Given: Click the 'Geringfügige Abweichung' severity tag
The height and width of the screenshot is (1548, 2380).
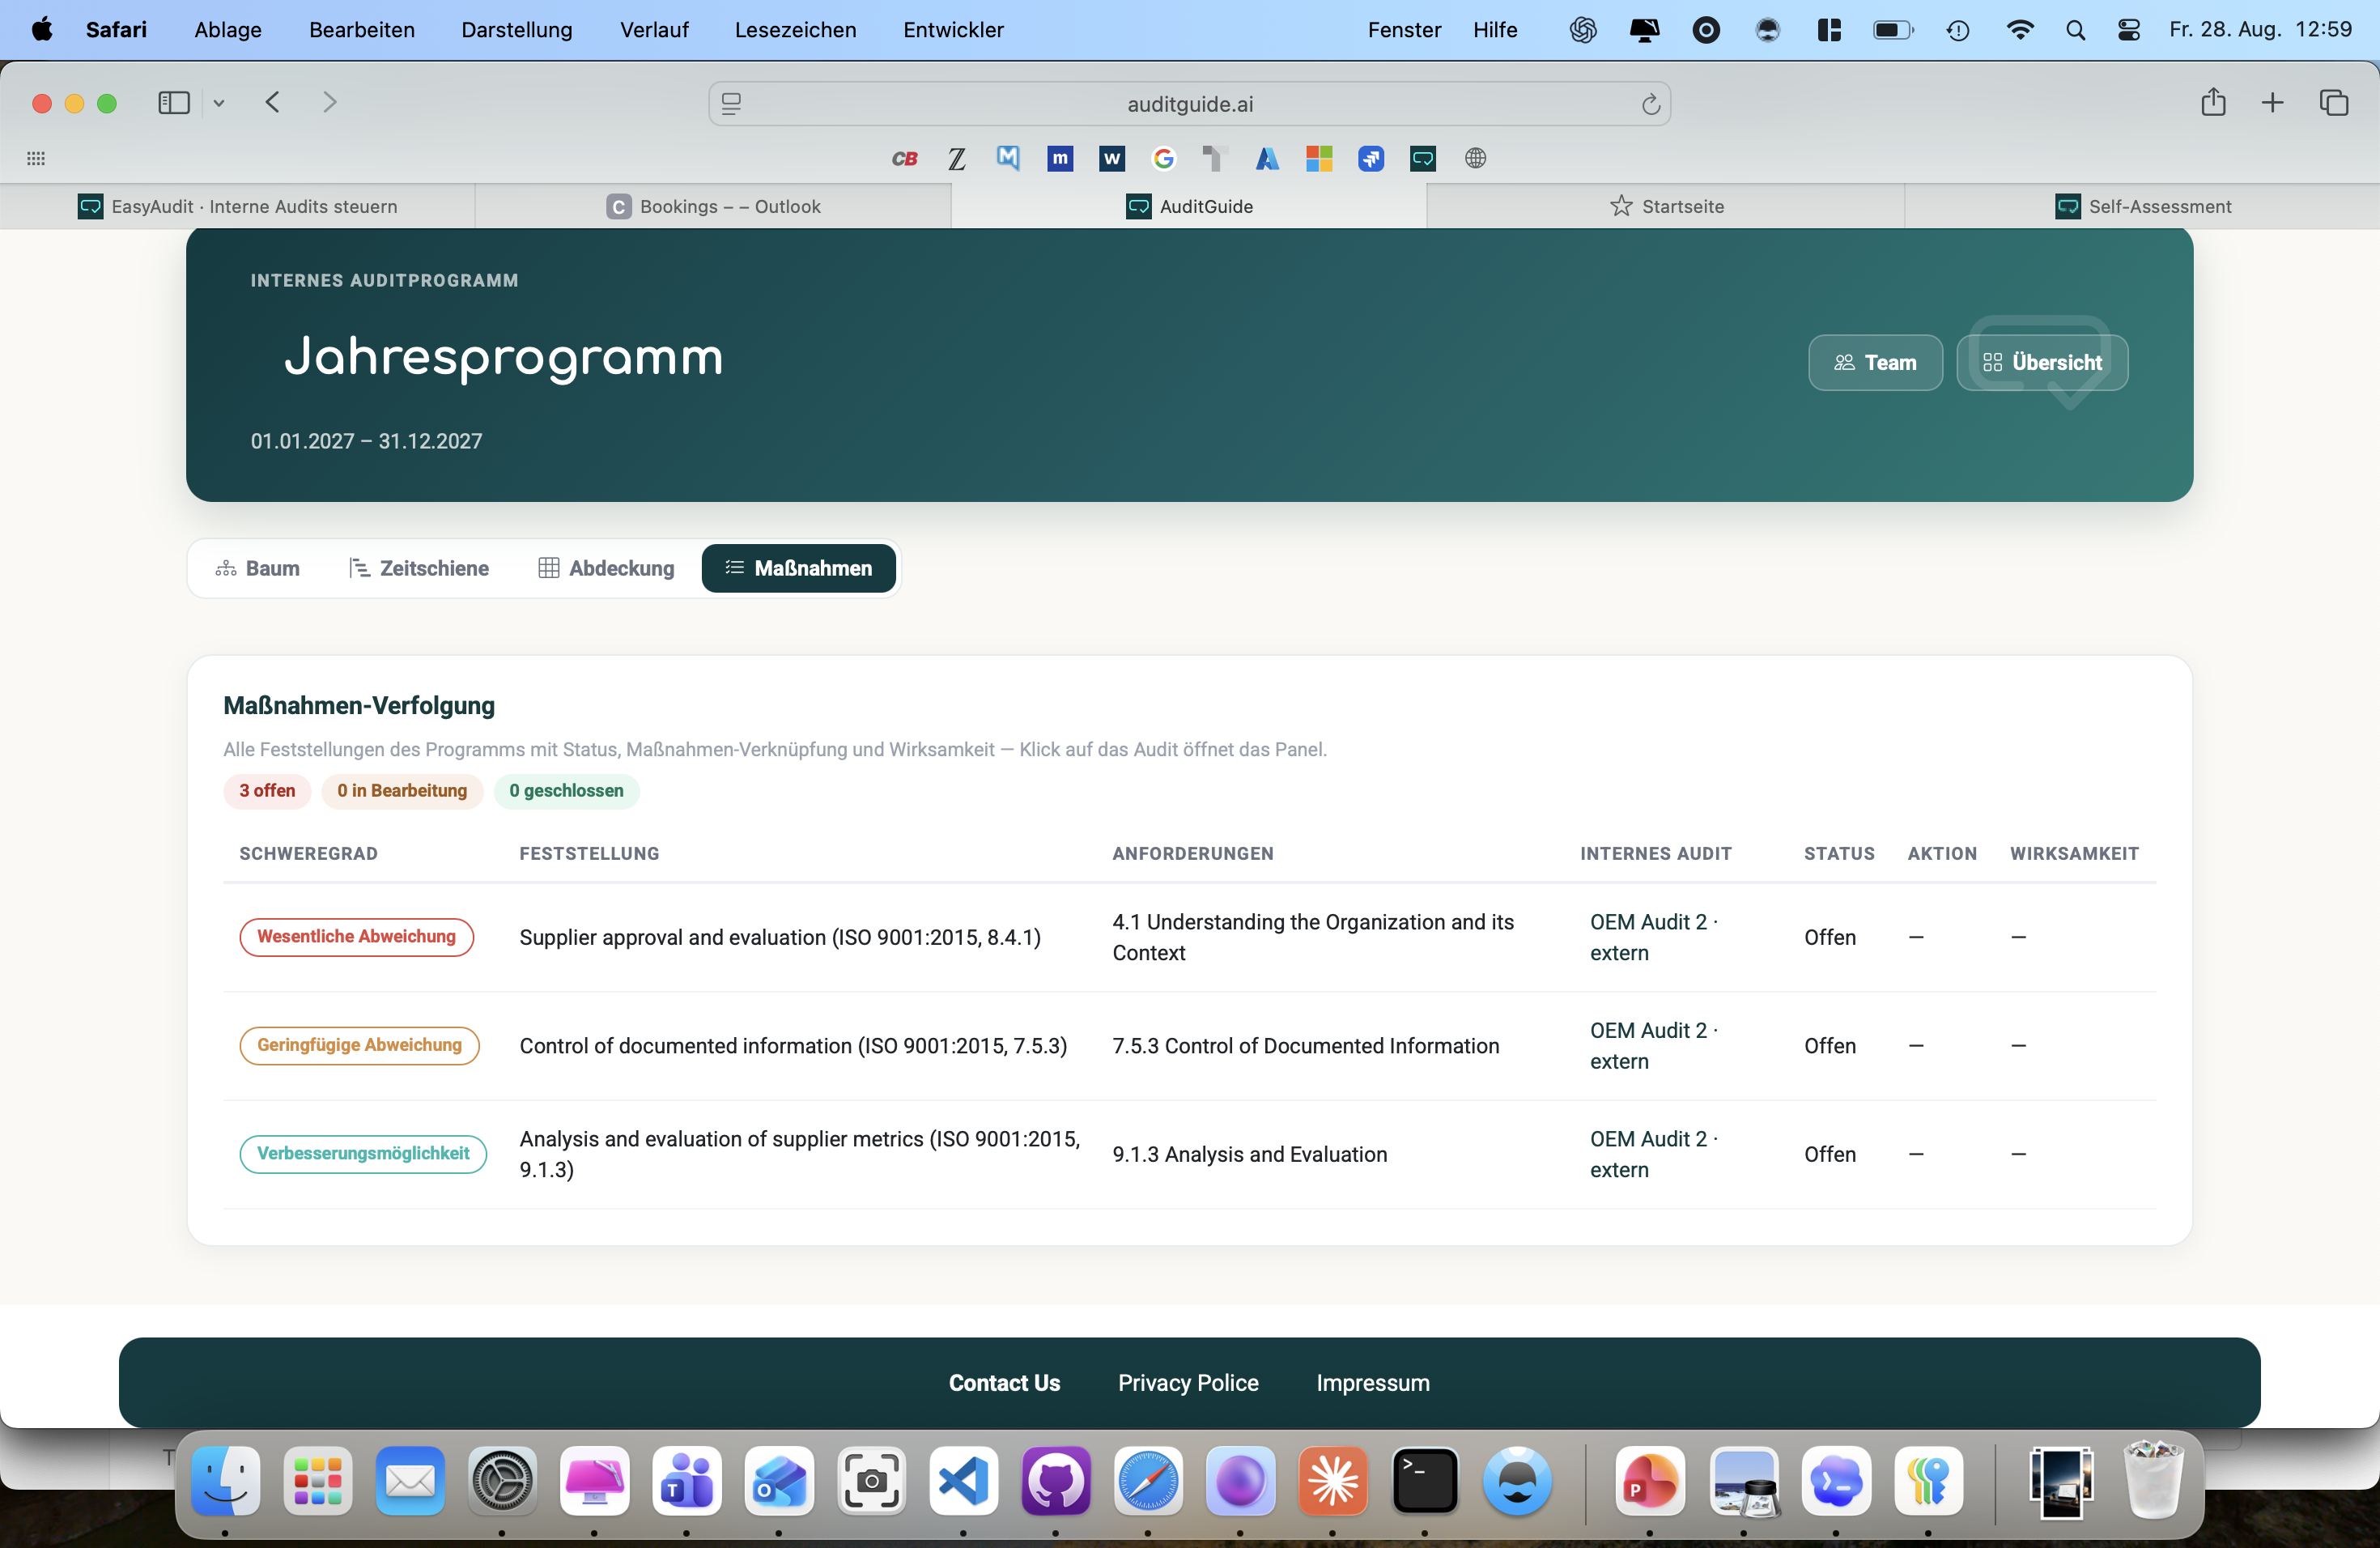Looking at the screenshot, I should tap(359, 1045).
